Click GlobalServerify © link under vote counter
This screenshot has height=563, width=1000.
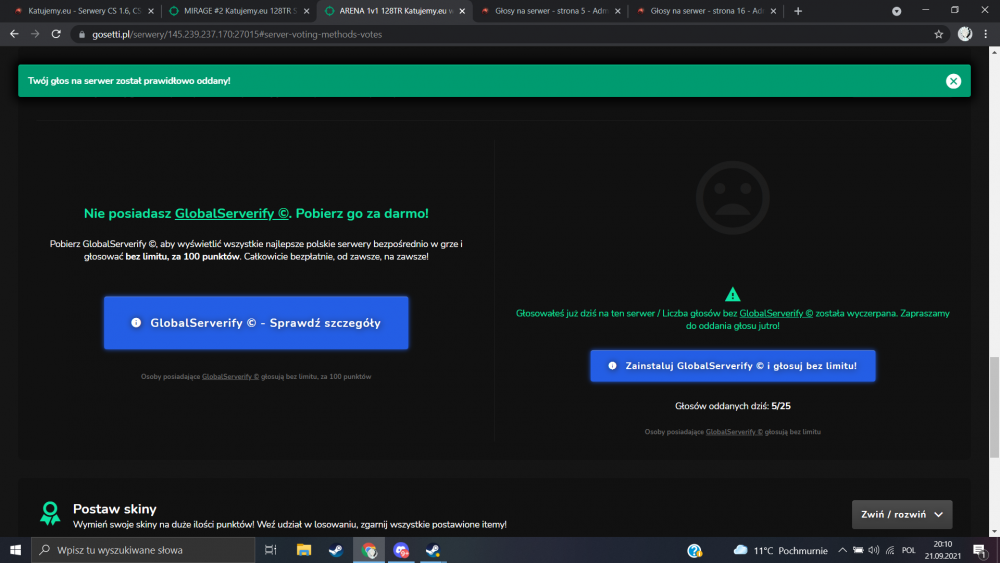point(734,432)
